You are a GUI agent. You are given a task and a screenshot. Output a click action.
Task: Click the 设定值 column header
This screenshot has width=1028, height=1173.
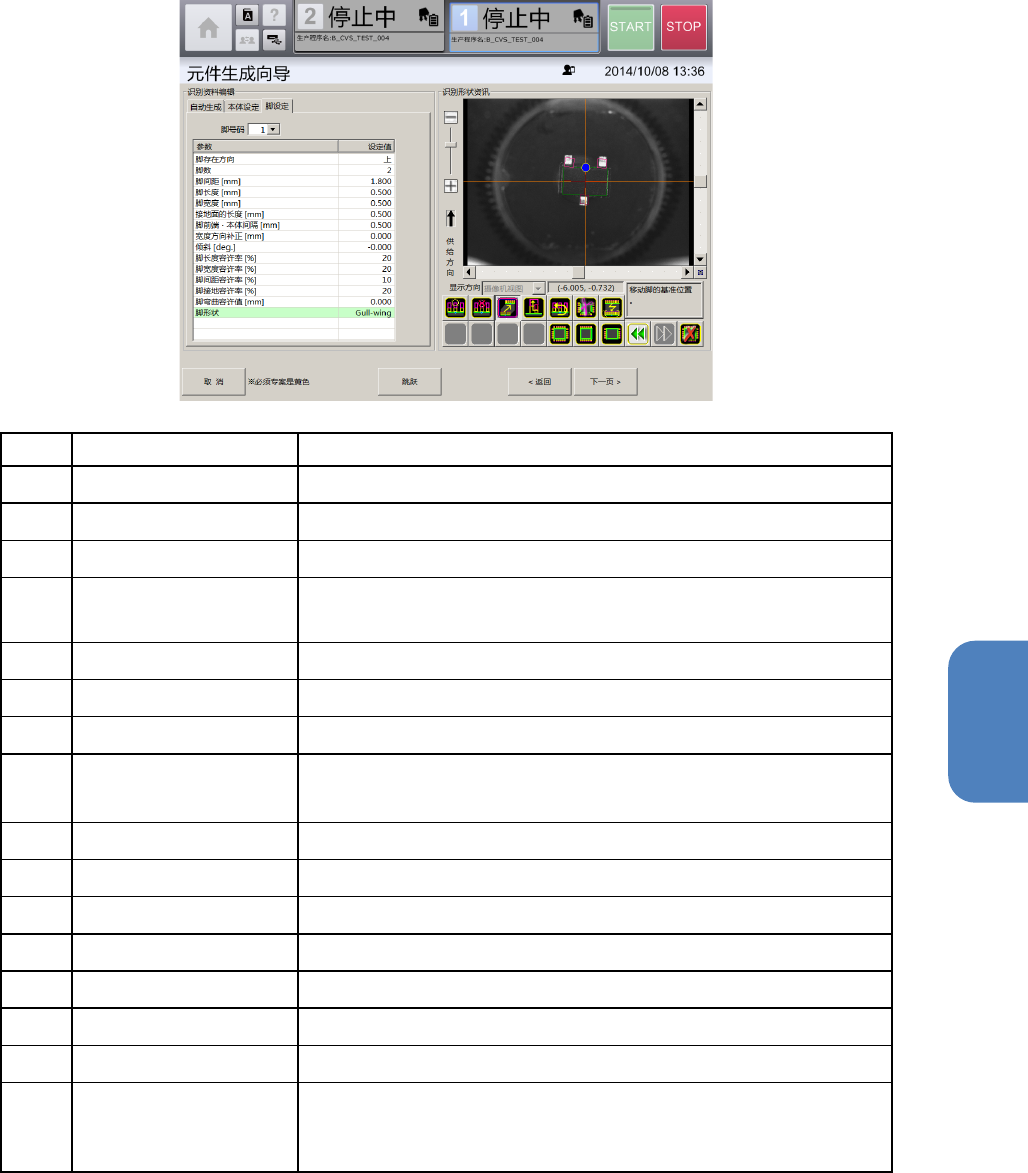367,147
